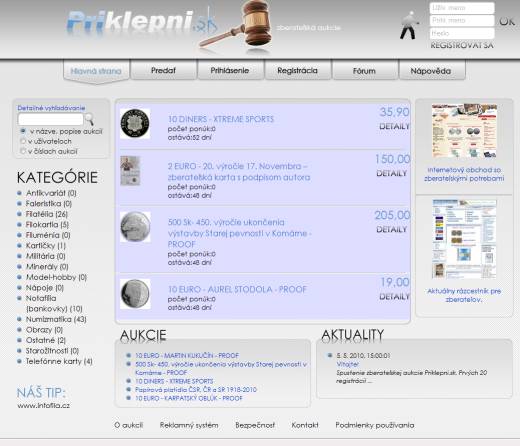Open the Nápověda tab

click(431, 71)
